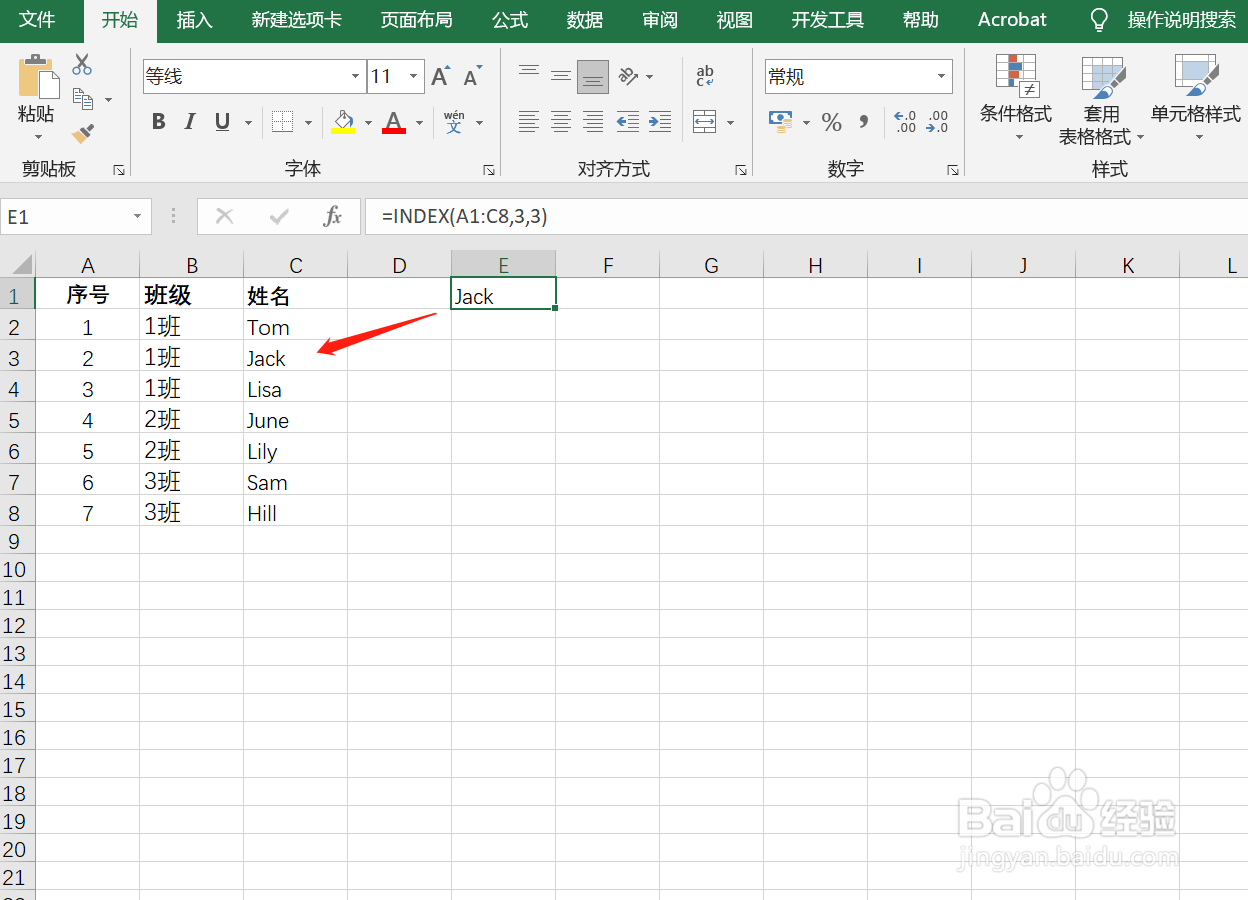Apply percent style
Image resolution: width=1248 pixels, height=900 pixels.
tap(831, 122)
